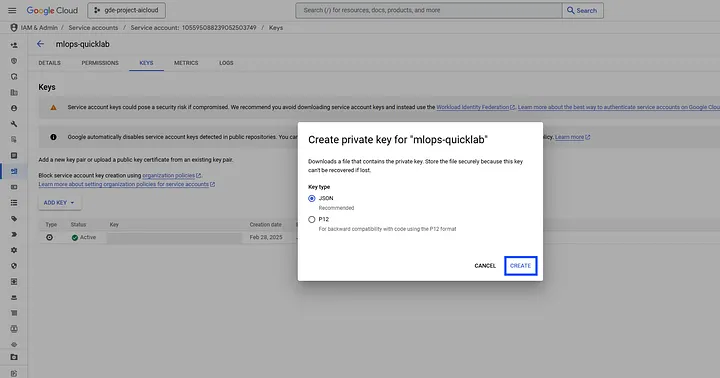Select the Keys tab
Screen dimensions: 720x378
click(x=146, y=63)
